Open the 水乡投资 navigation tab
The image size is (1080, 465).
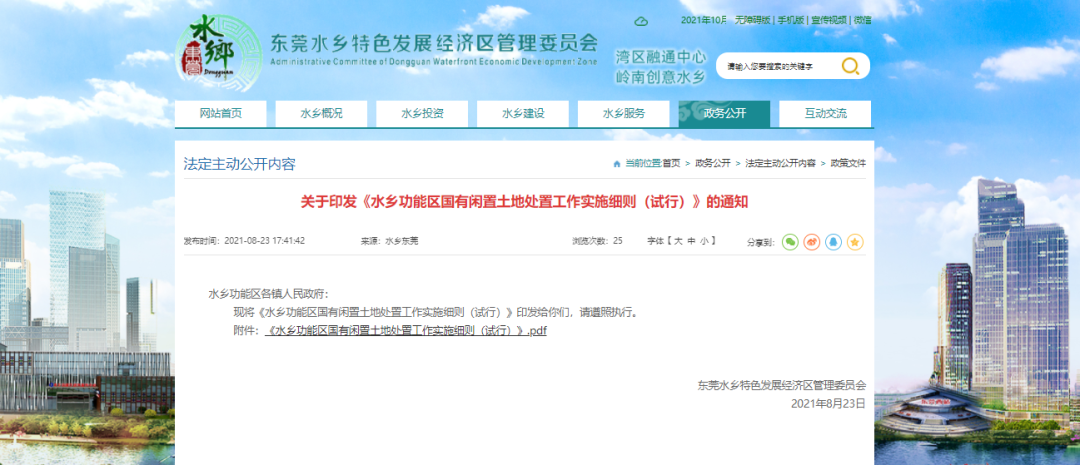(x=422, y=114)
